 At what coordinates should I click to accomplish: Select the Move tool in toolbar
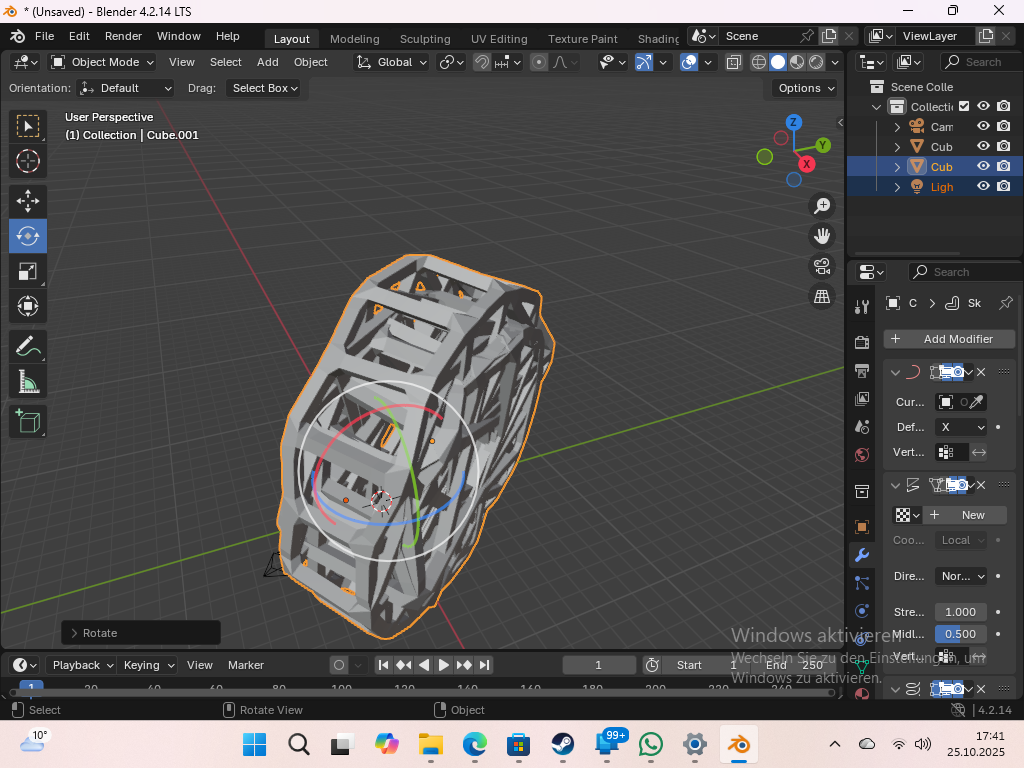tap(28, 201)
